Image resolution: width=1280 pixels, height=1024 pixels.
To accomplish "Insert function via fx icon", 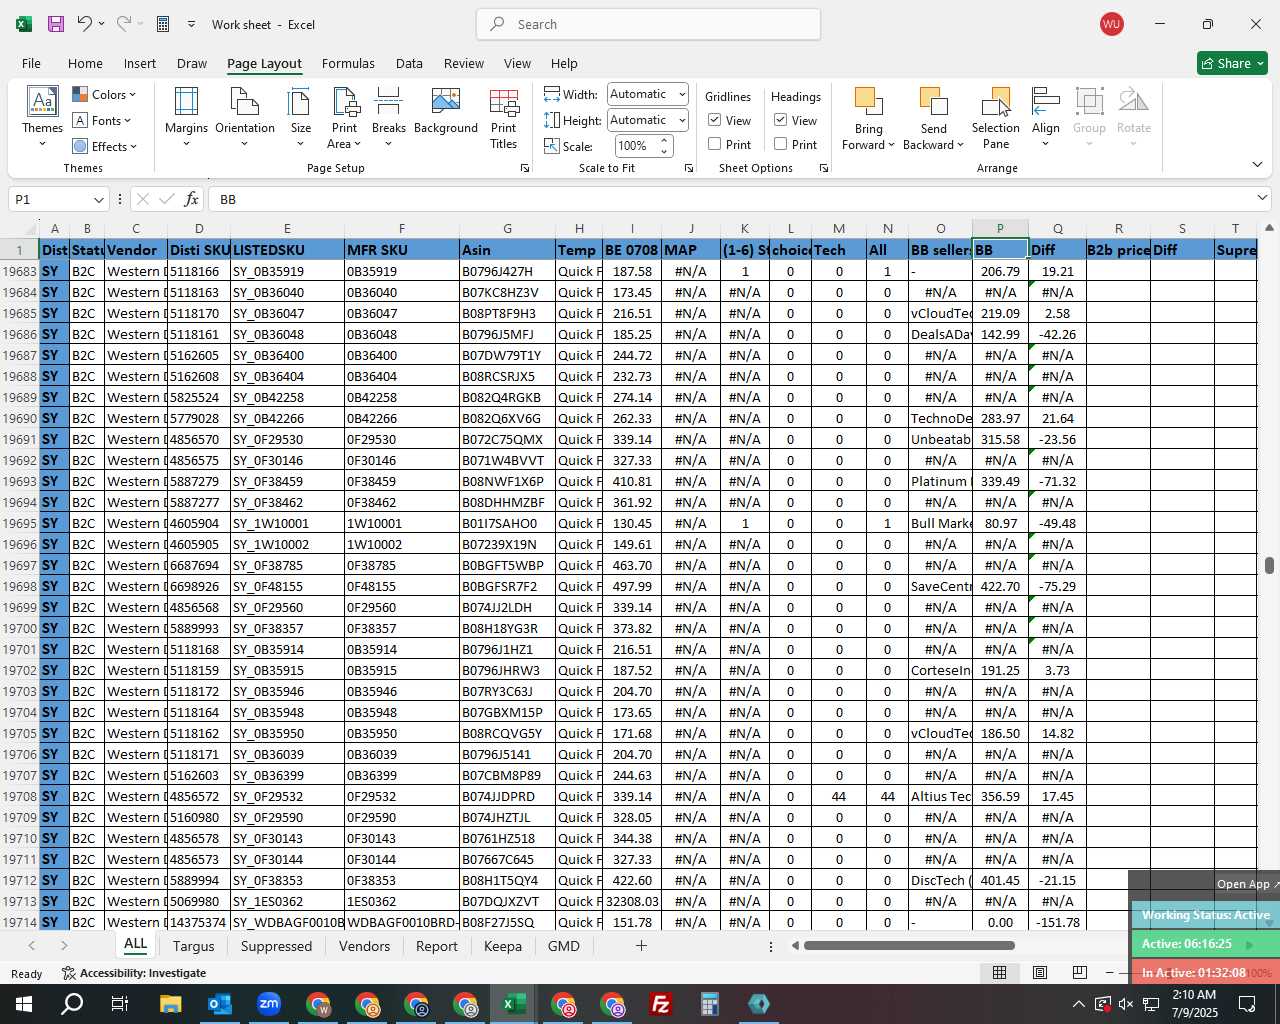I will [191, 199].
